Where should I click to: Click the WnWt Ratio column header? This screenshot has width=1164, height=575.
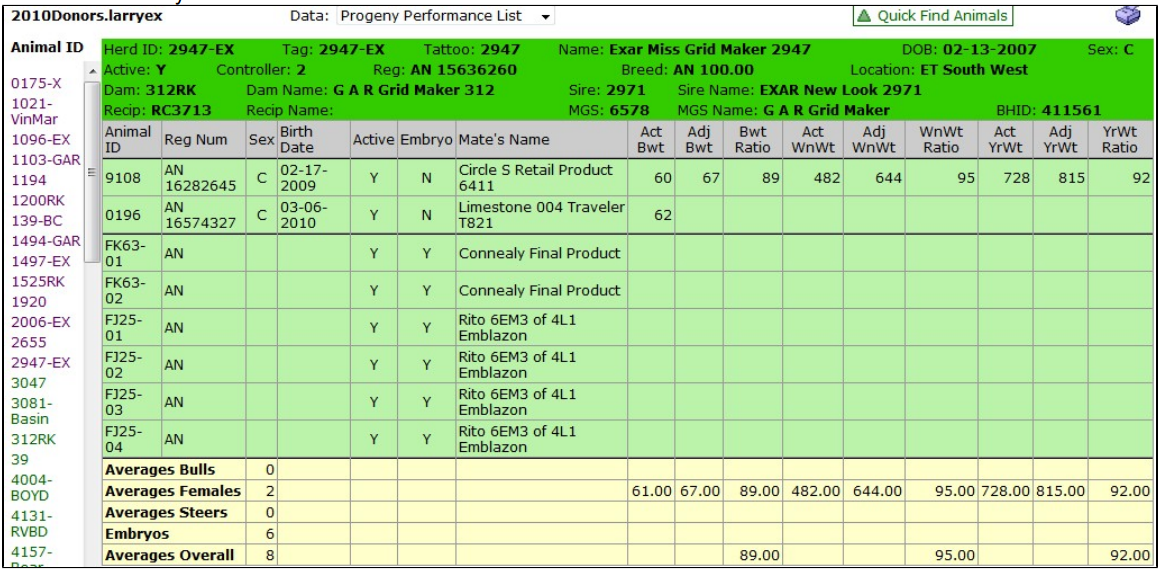click(x=941, y=139)
